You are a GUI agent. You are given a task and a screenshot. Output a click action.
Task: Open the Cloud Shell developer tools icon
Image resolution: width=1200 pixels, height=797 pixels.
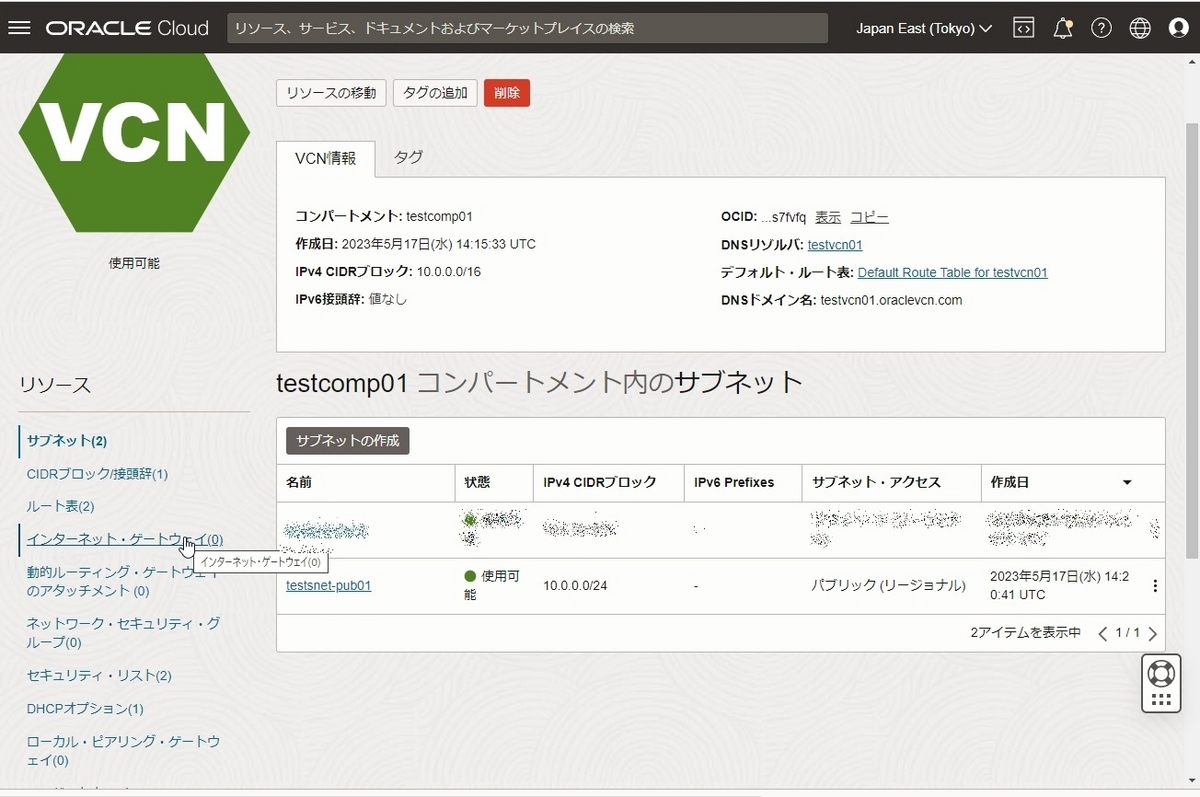[x=1023, y=27]
